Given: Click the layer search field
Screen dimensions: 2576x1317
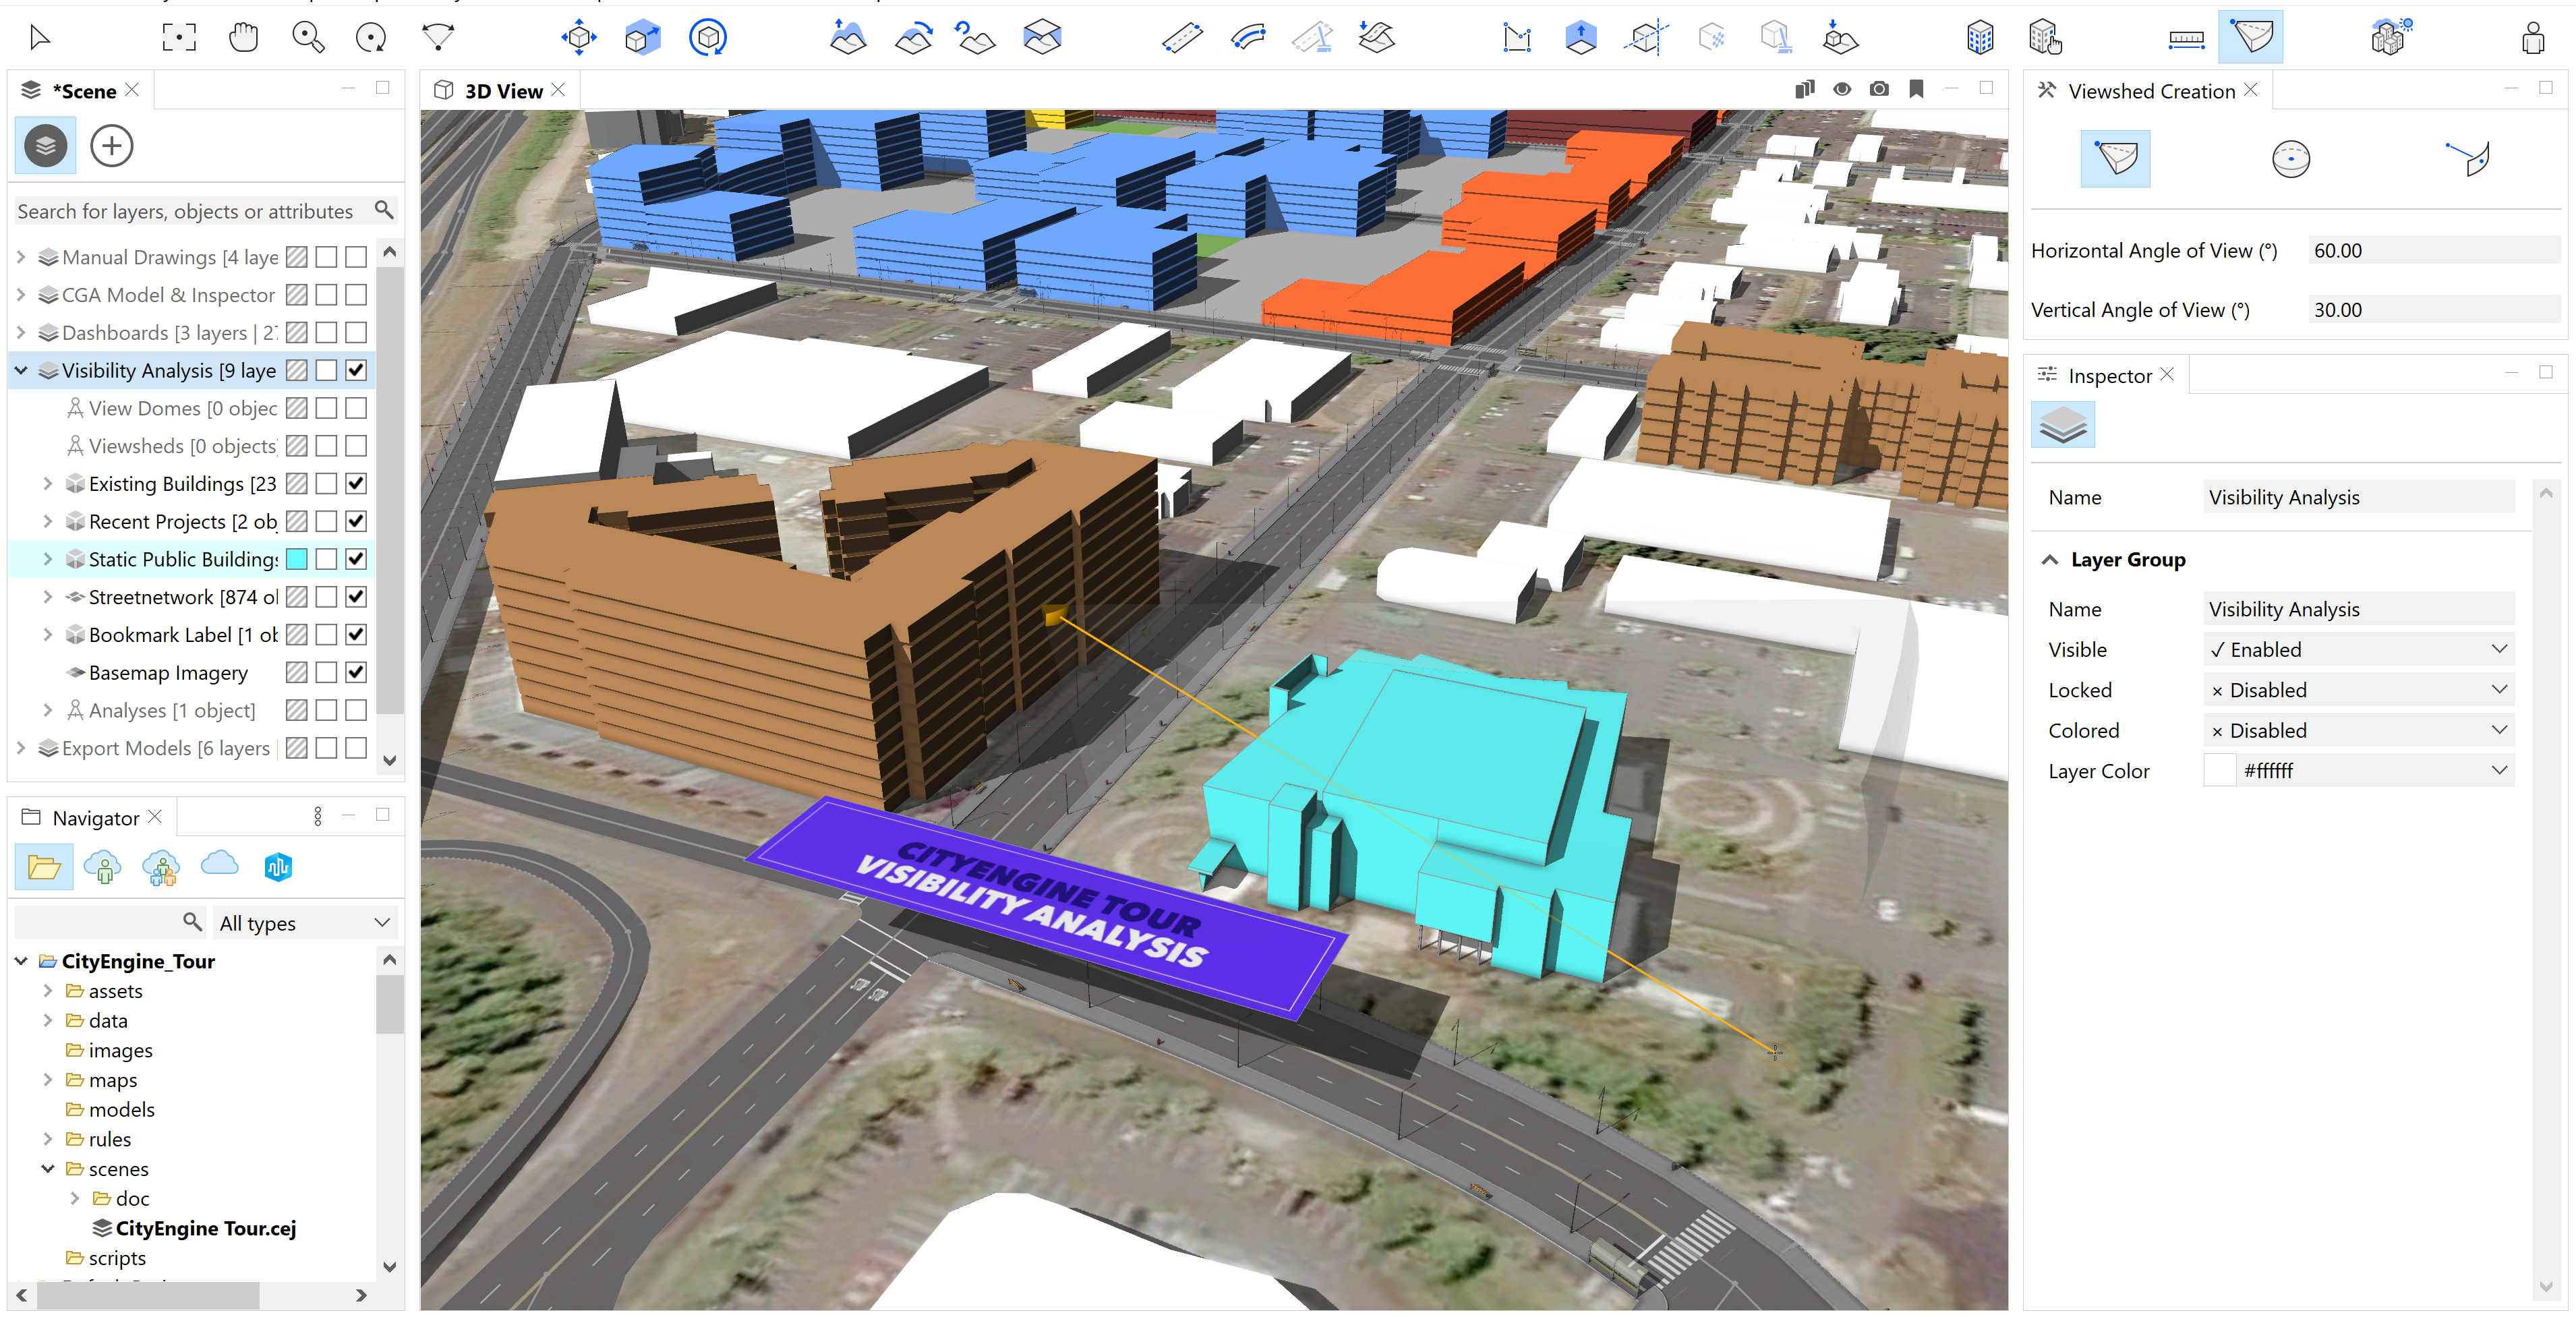Looking at the screenshot, I should point(190,211).
